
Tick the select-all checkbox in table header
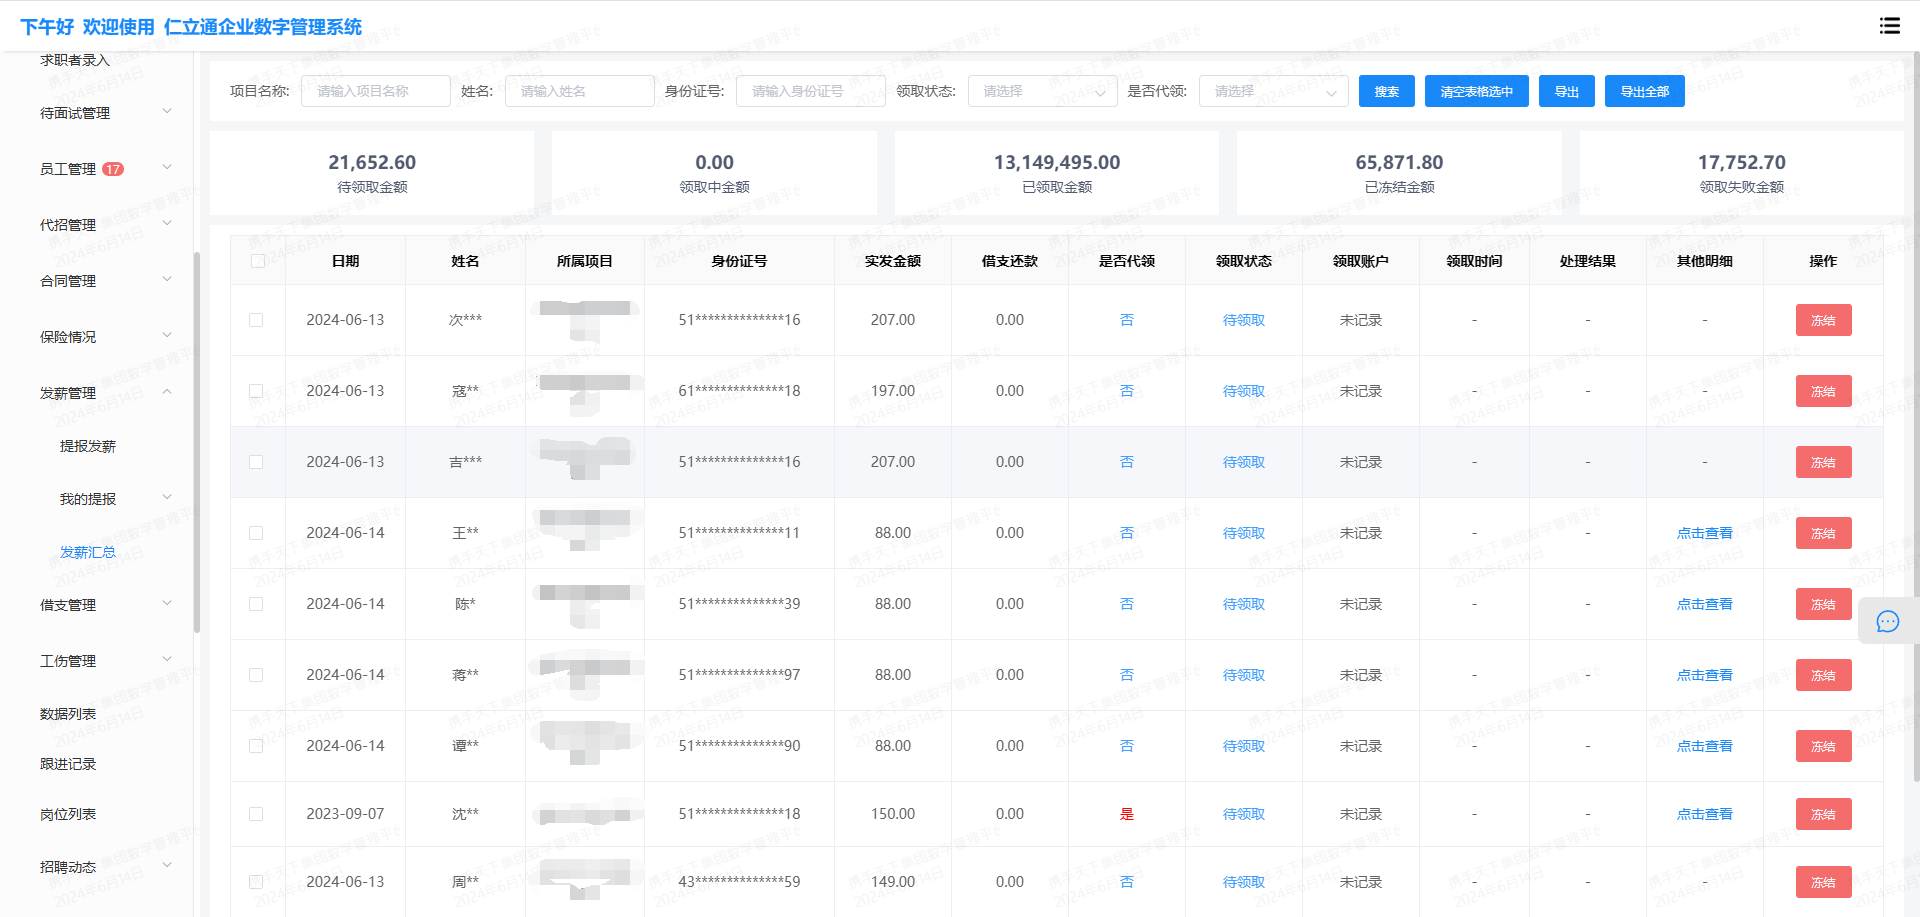(x=257, y=261)
